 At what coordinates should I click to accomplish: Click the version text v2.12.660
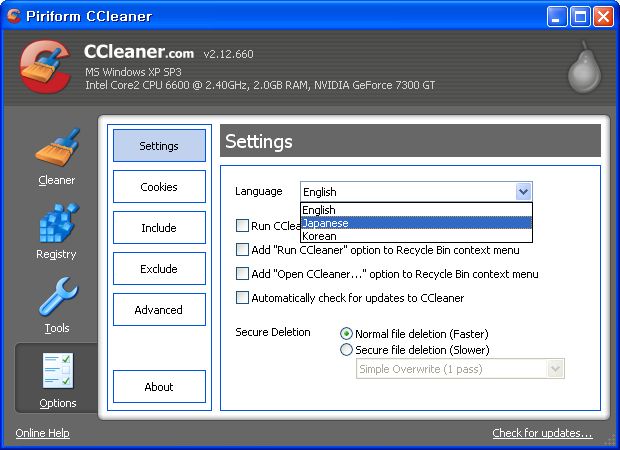[x=229, y=54]
